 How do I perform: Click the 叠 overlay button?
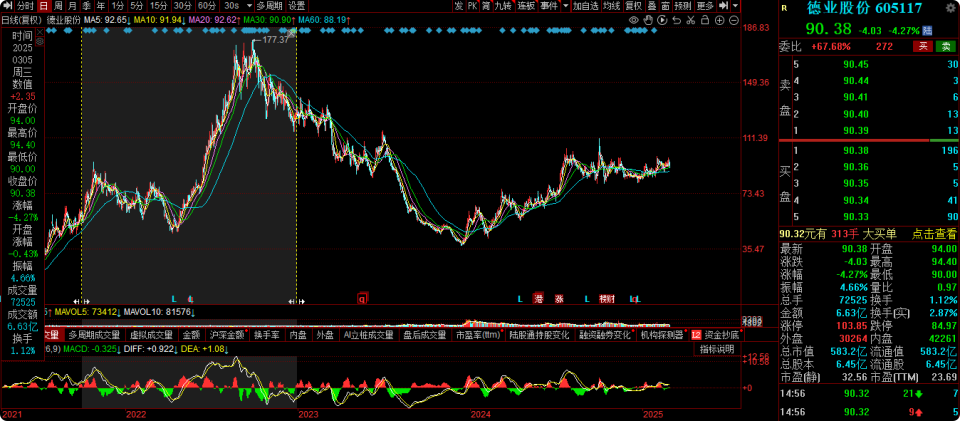[x=651, y=6]
